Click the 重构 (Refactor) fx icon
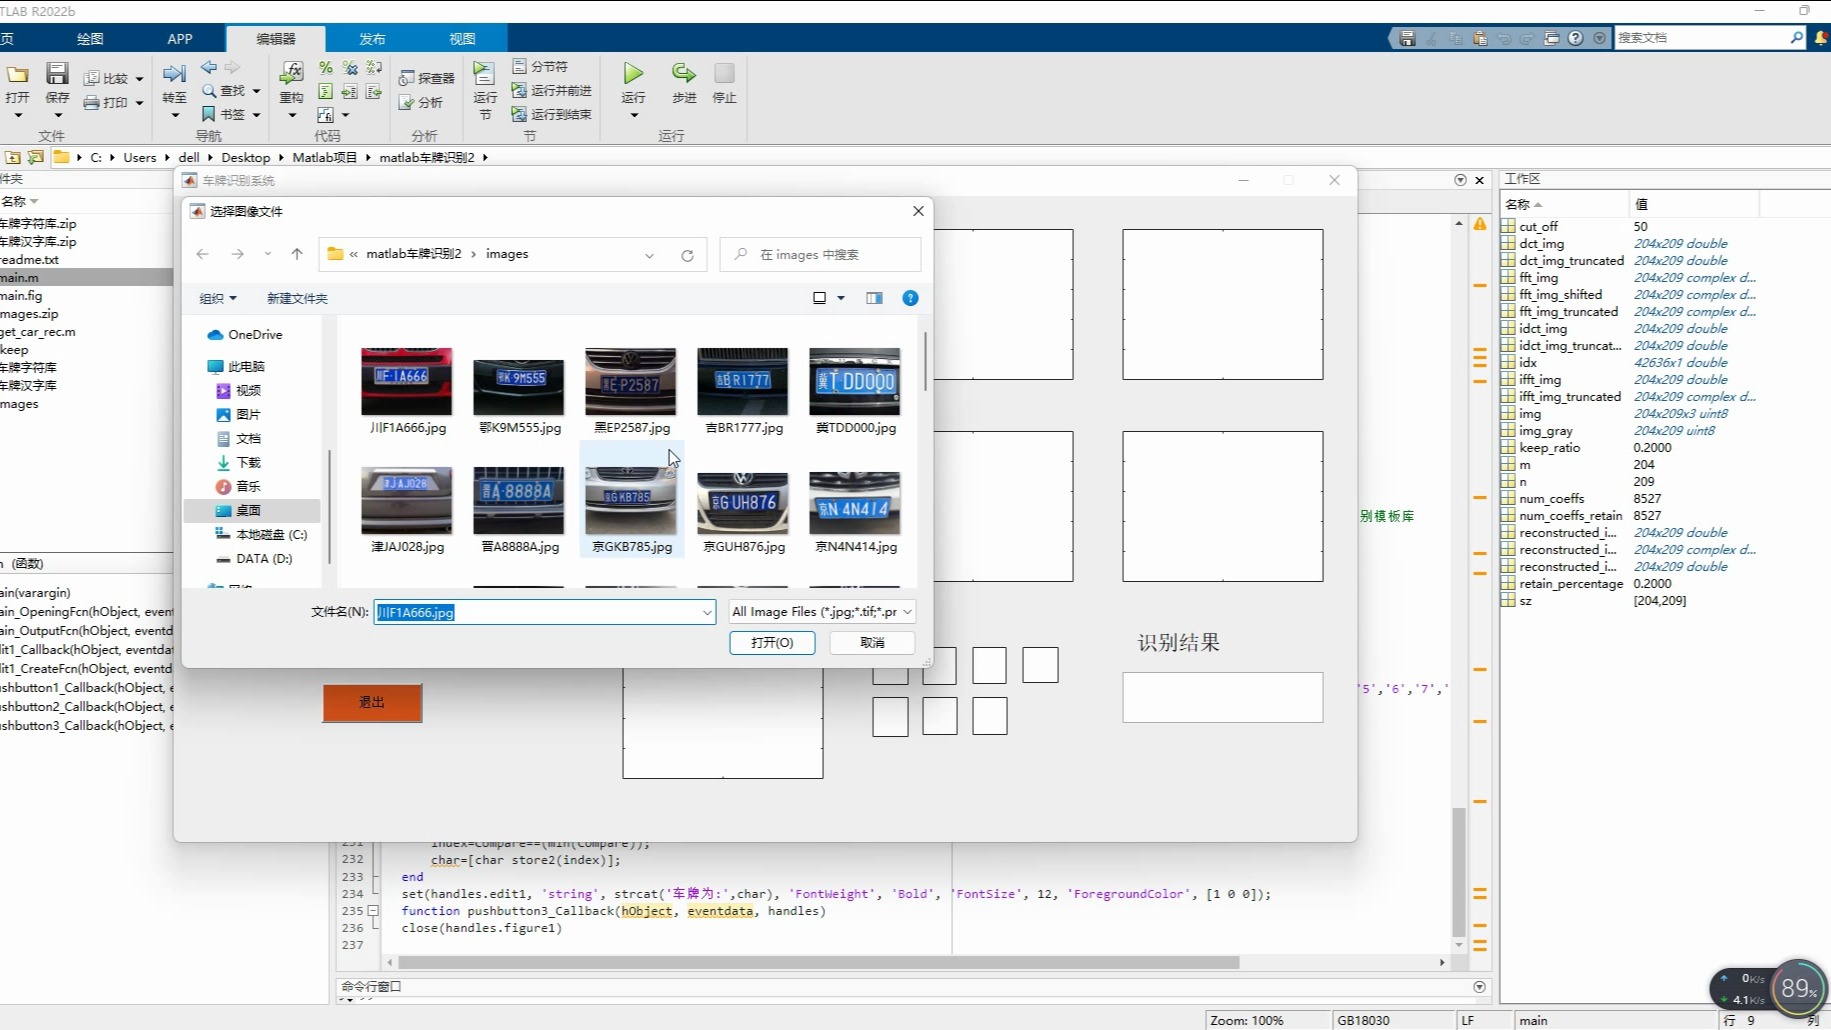 pos(291,74)
